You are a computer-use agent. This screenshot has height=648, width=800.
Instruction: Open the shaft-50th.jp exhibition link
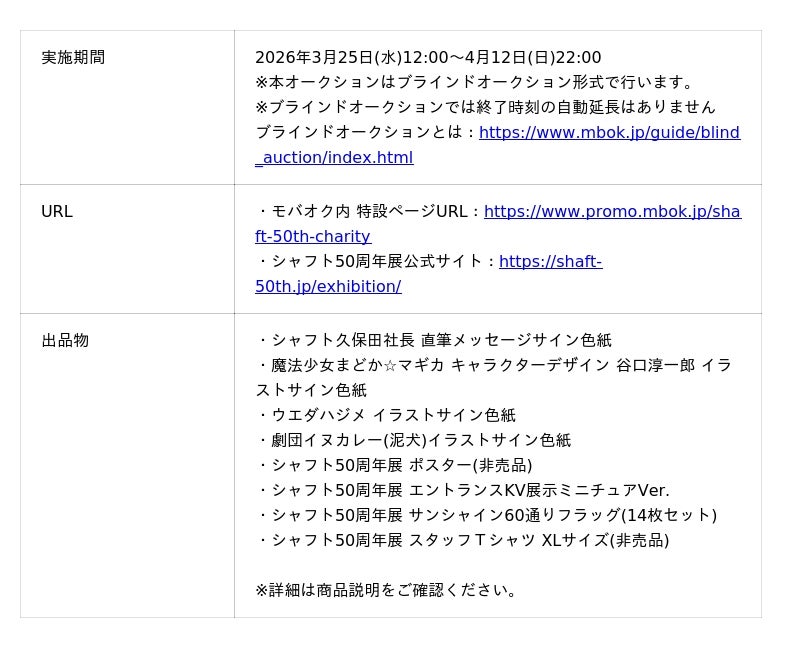coord(550,262)
